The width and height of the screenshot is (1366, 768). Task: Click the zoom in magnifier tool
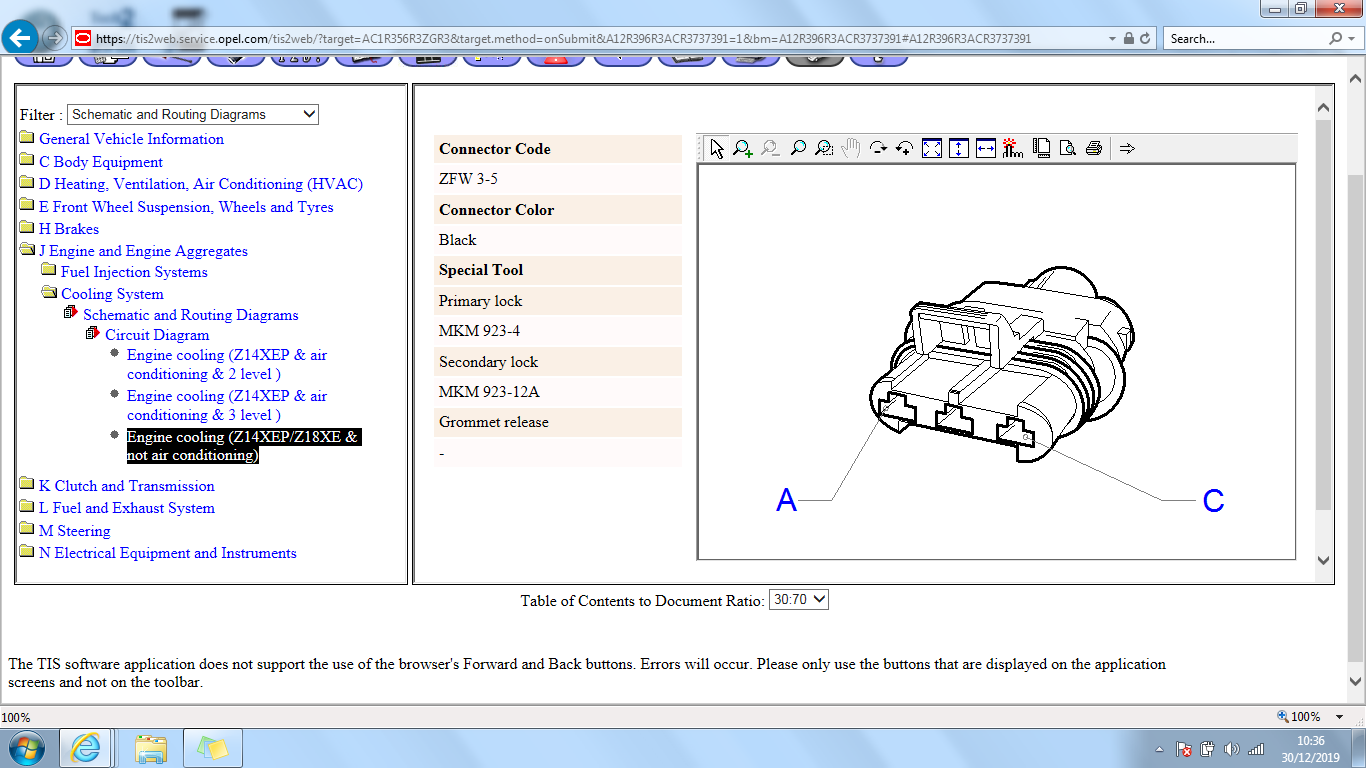(x=743, y=148)
